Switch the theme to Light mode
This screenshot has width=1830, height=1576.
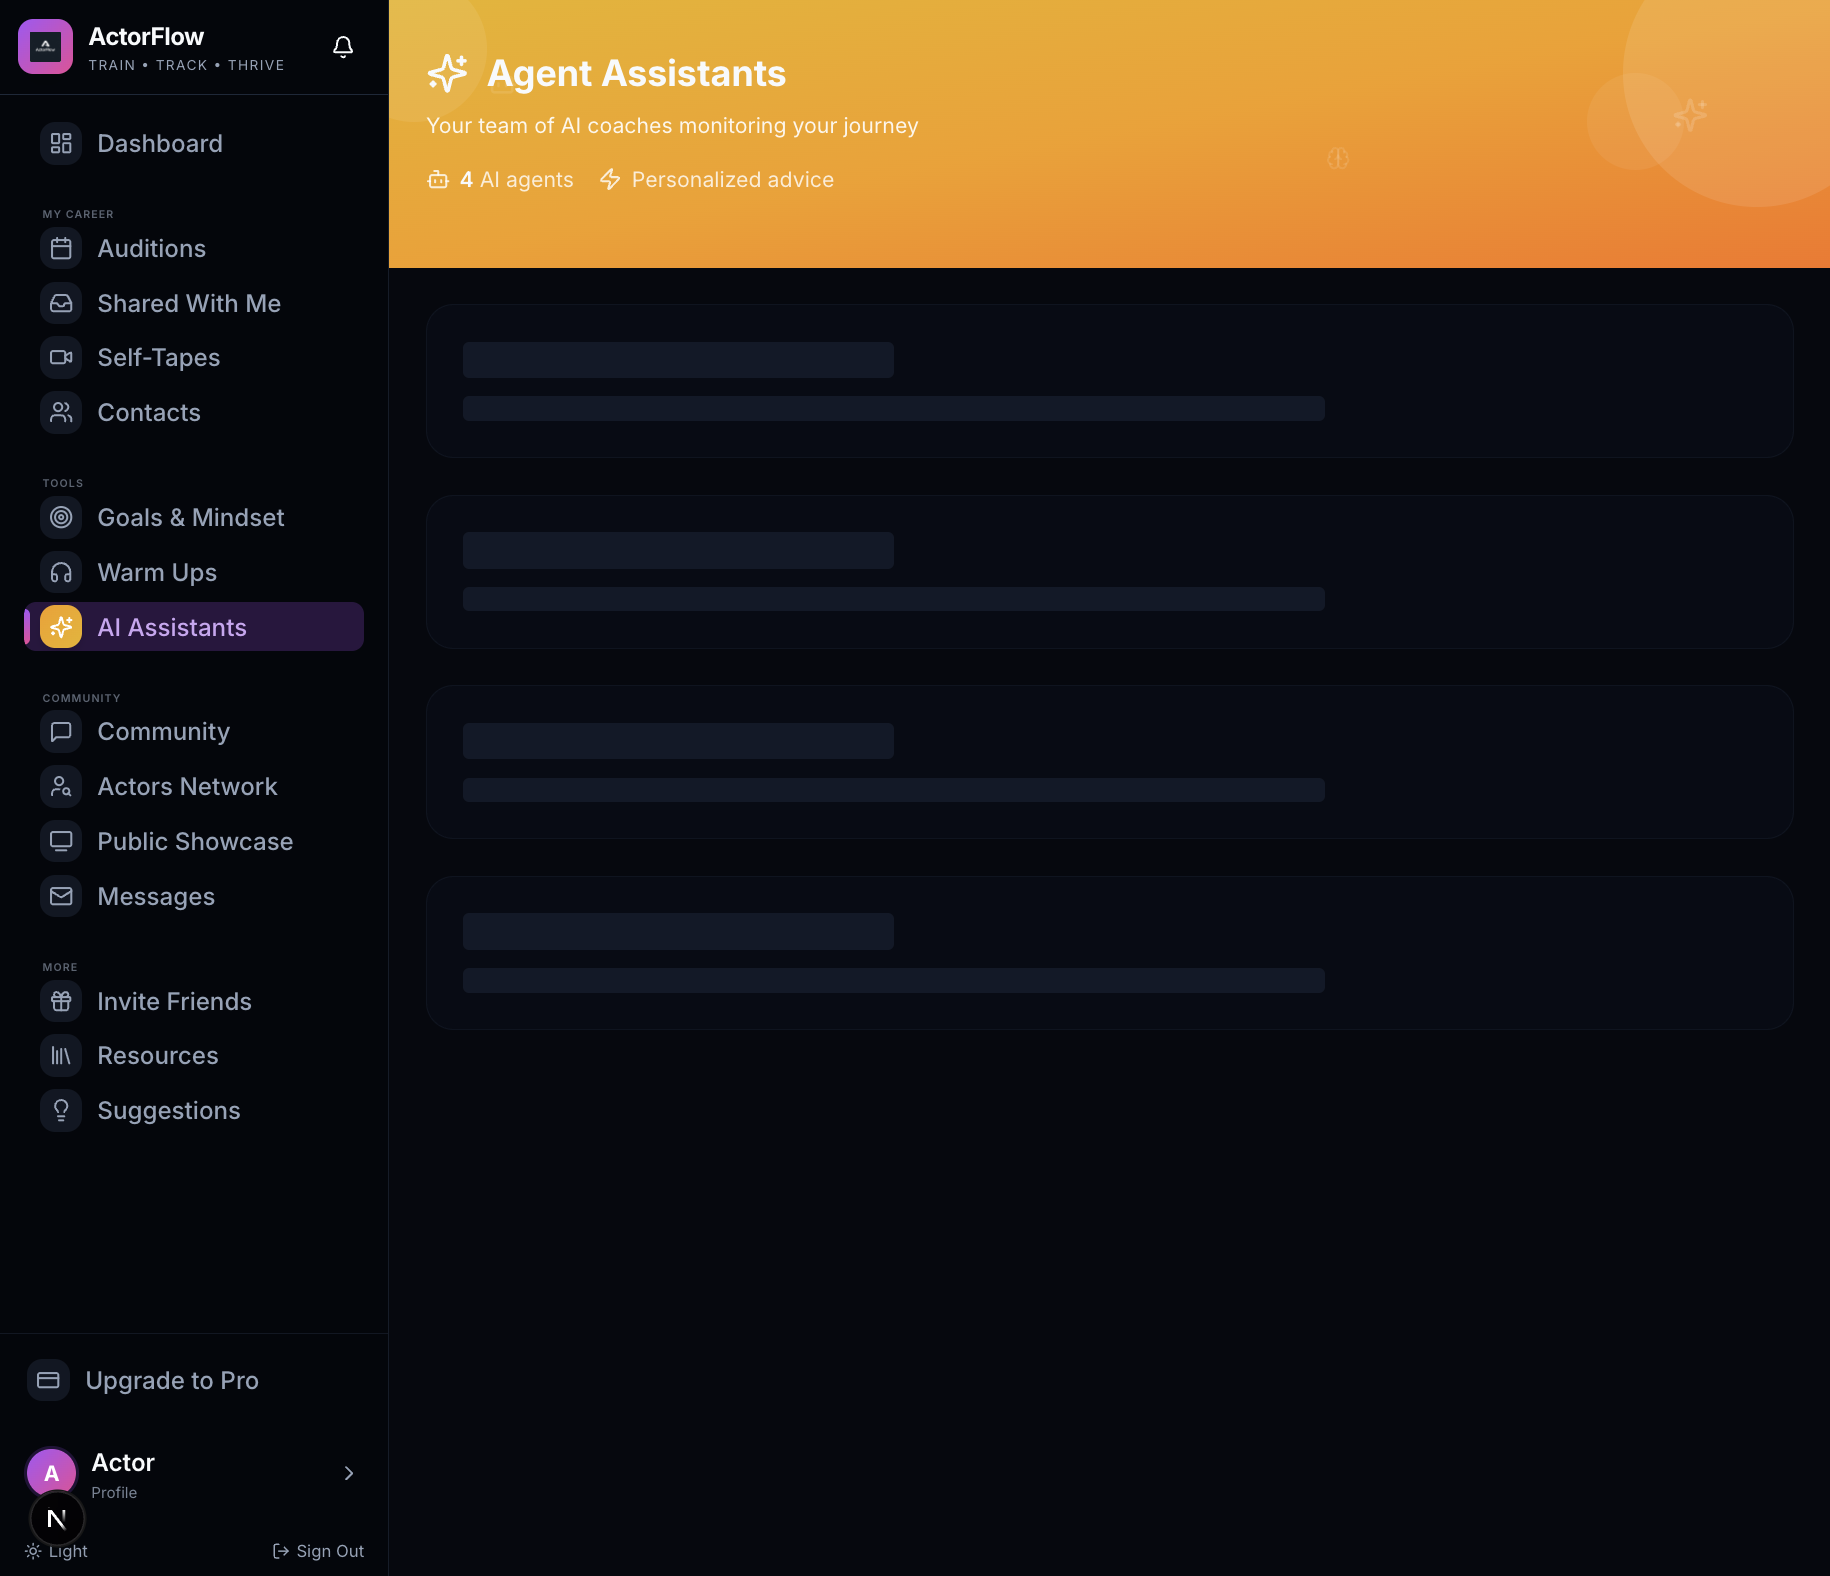tap(56, 1550)
